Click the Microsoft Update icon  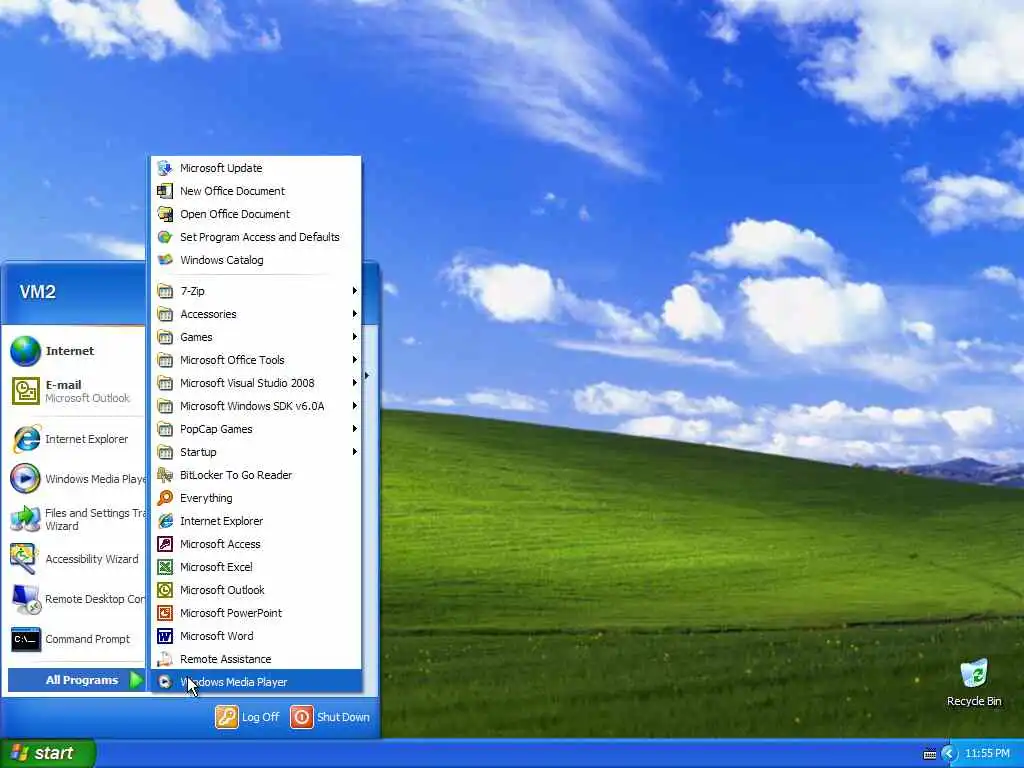(x=165, y=168)
